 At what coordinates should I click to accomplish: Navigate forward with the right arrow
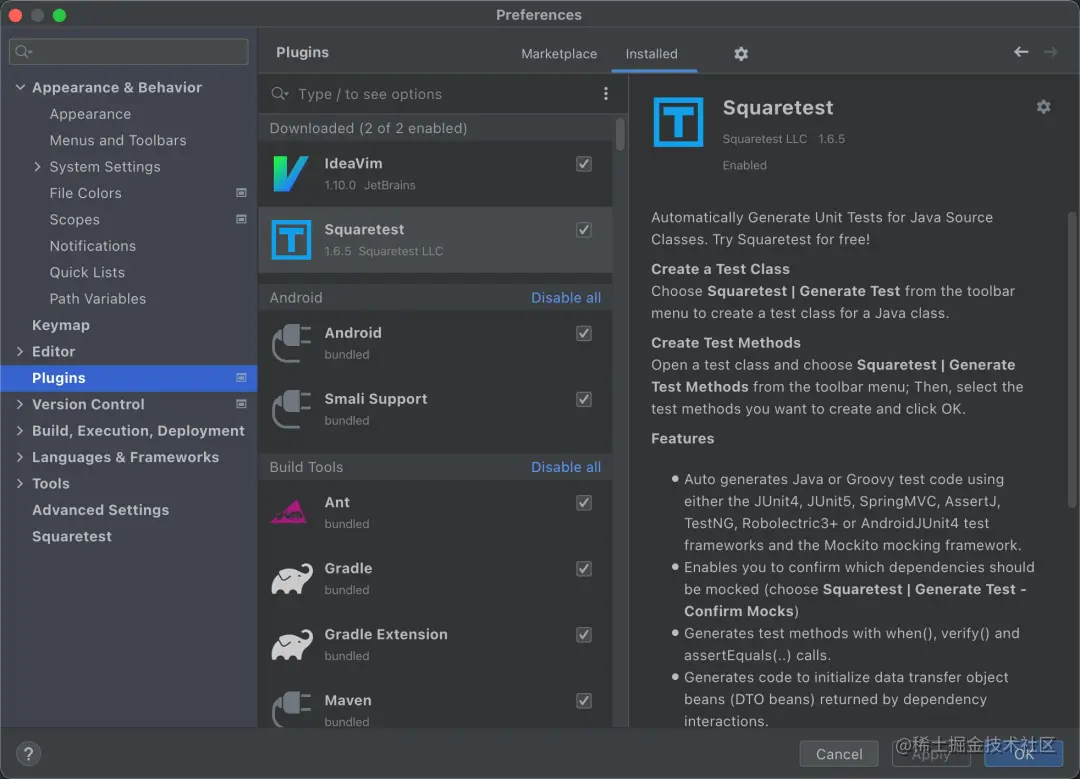[1050, 52]
